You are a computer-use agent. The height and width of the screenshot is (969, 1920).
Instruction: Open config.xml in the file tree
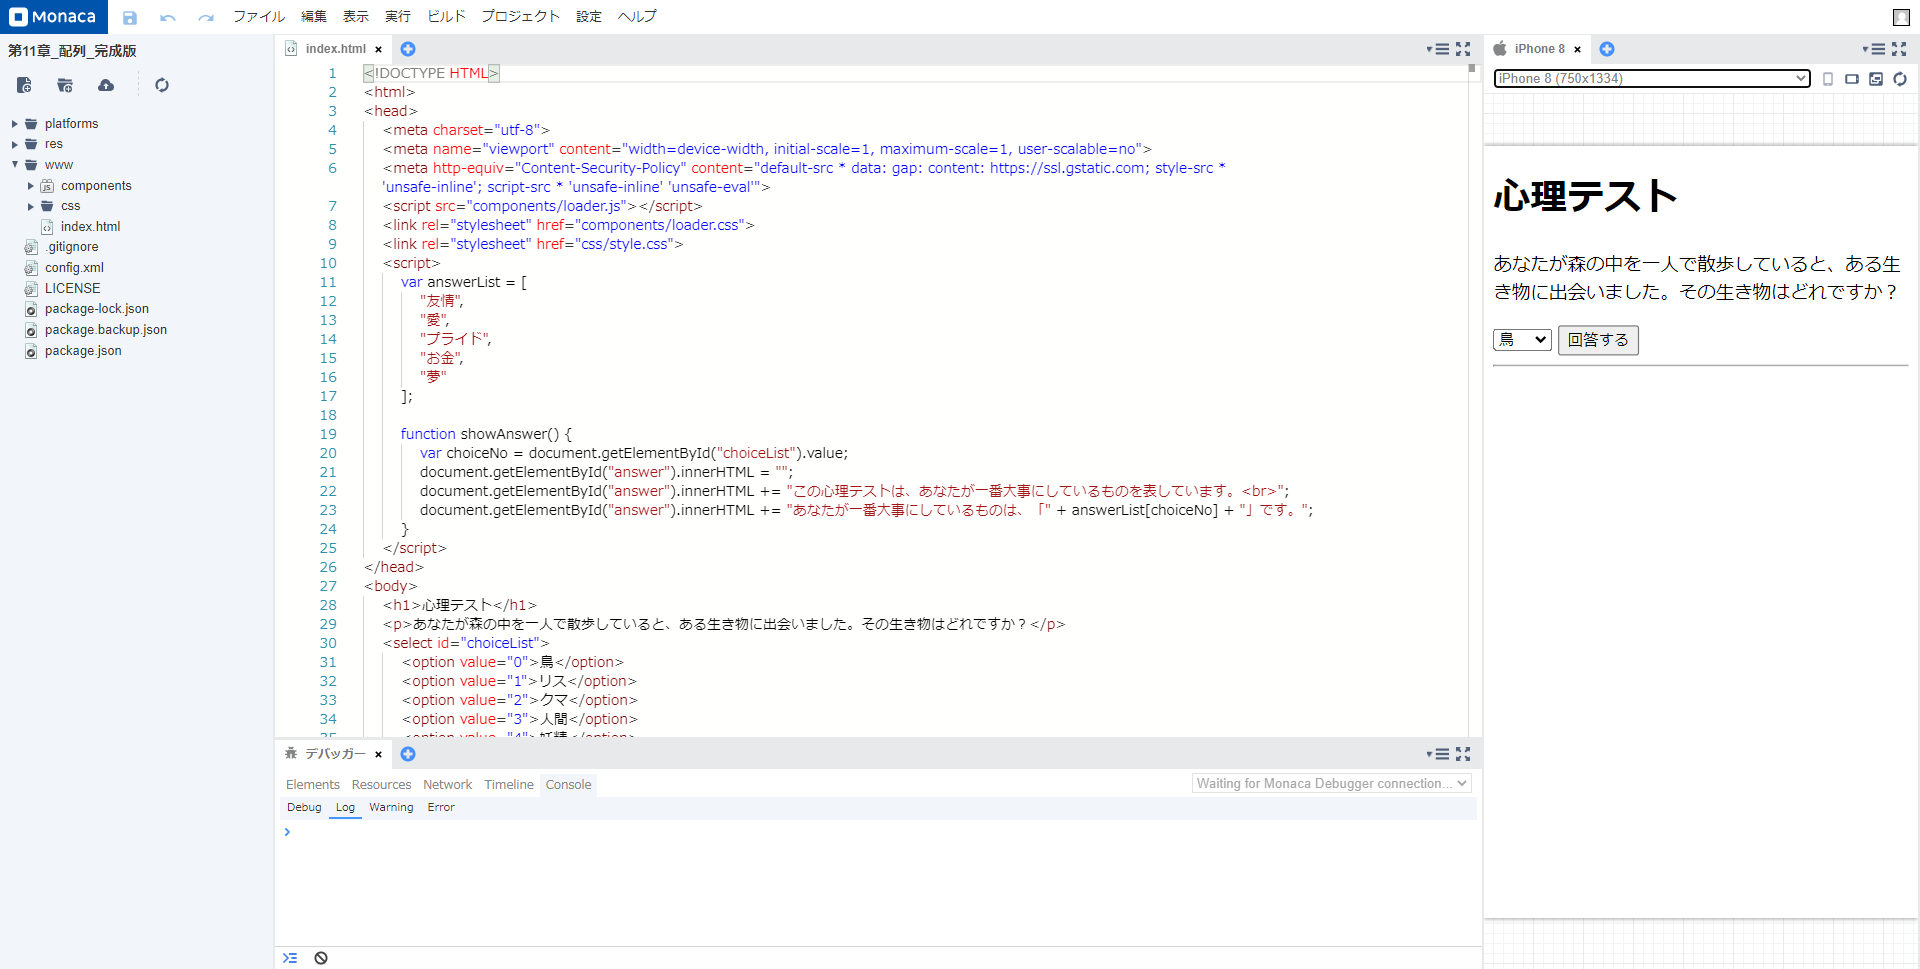point(74,268)
